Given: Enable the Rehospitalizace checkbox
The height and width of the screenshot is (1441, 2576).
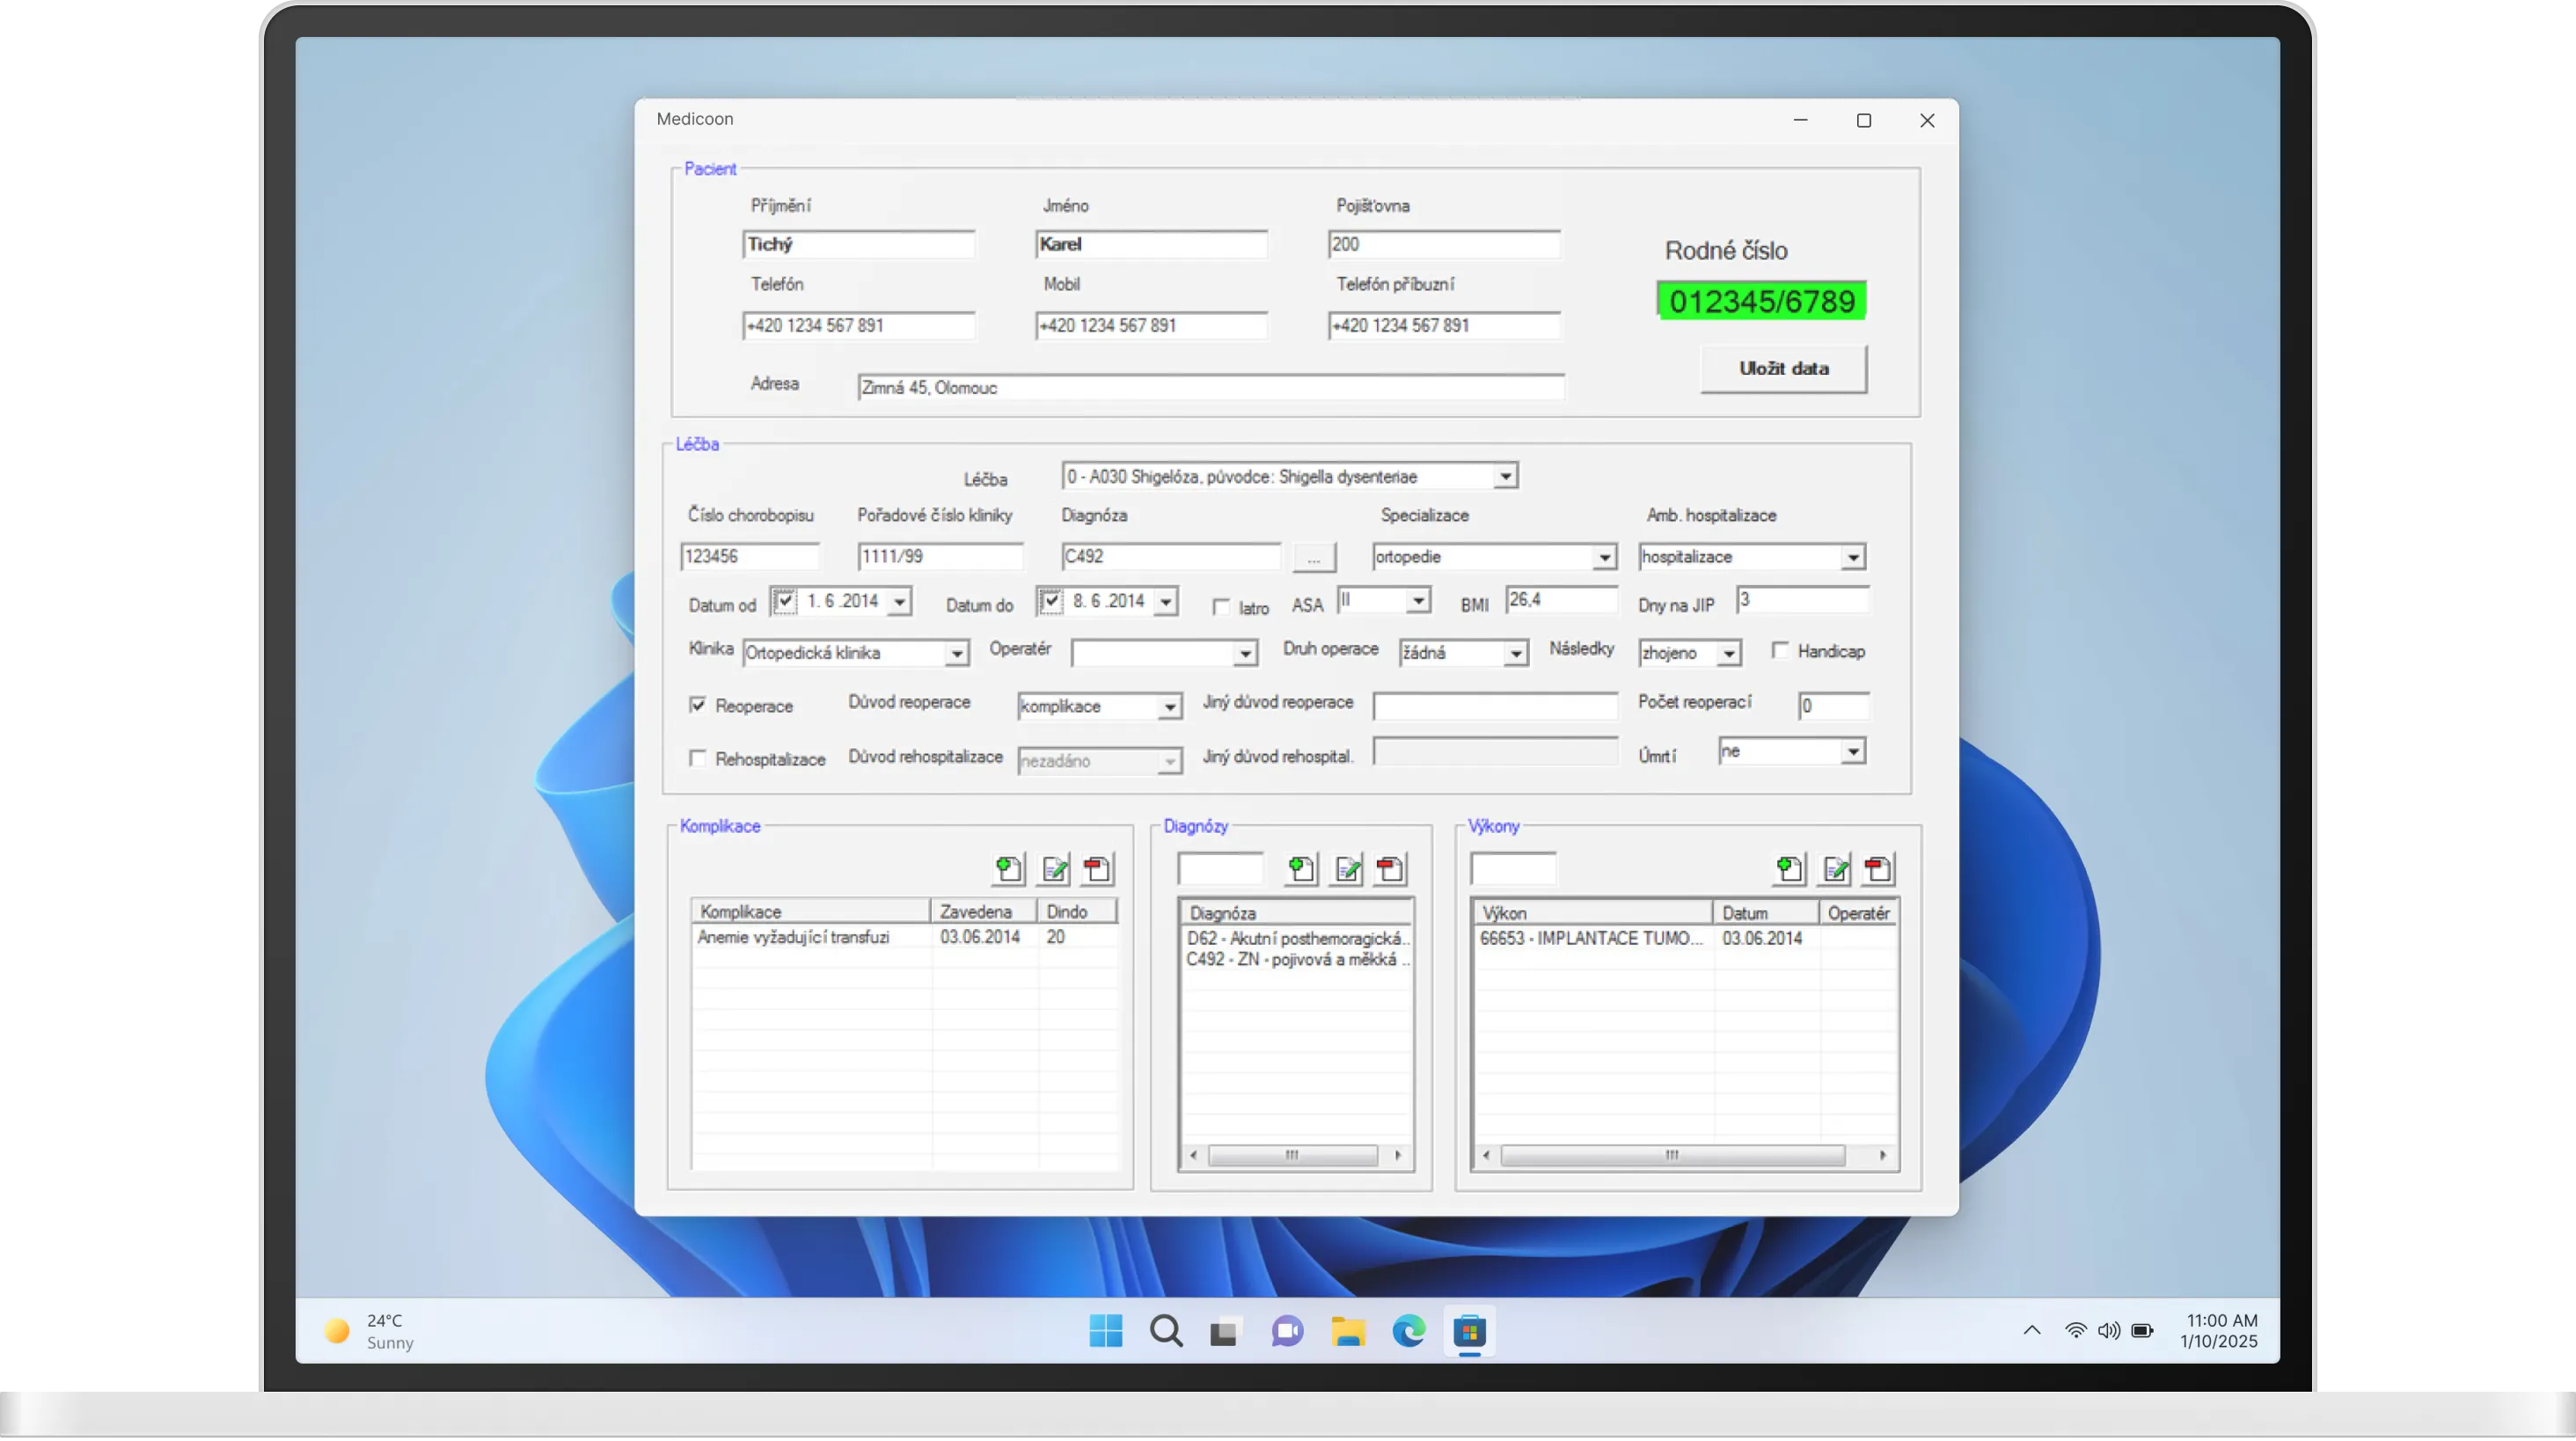Looking at the screenshot, I should click(x=698, y=759).
